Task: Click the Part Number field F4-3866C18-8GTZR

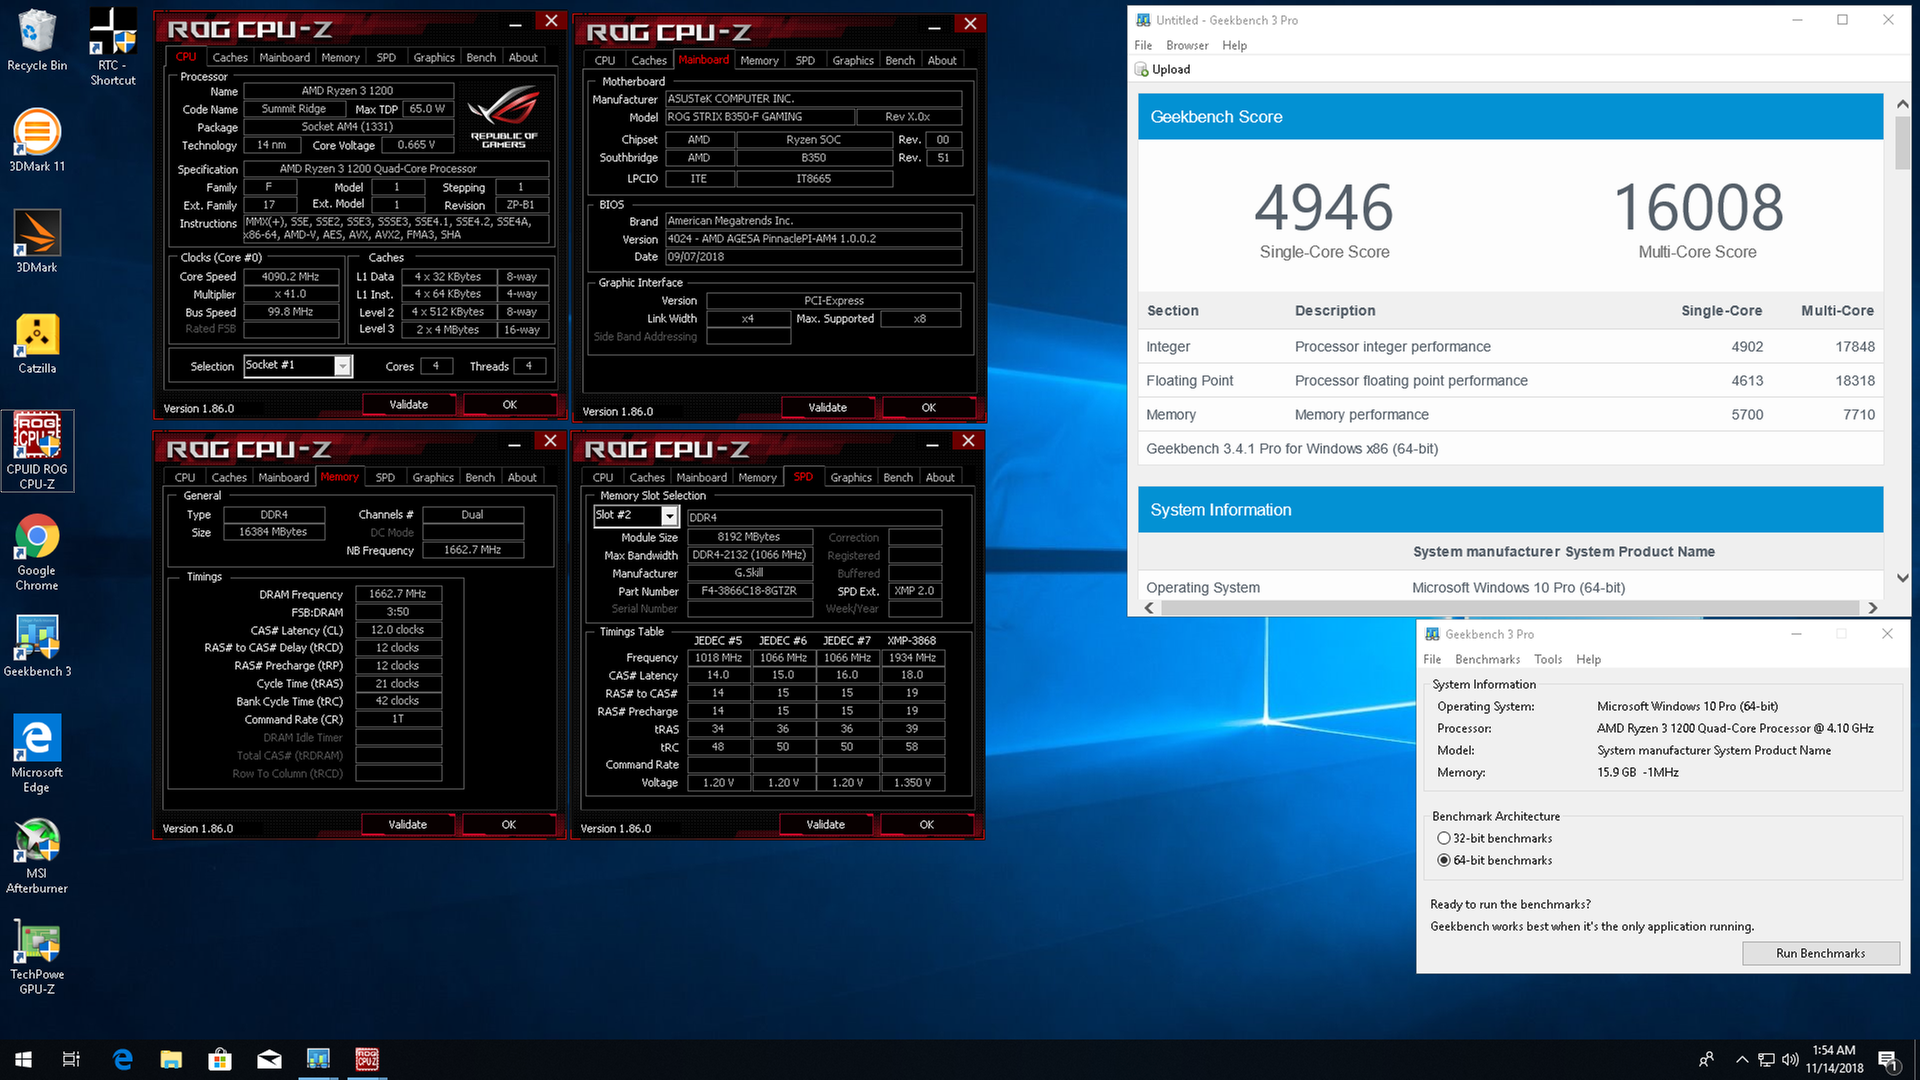Action: pyautogui.click(x=749, y=591)
